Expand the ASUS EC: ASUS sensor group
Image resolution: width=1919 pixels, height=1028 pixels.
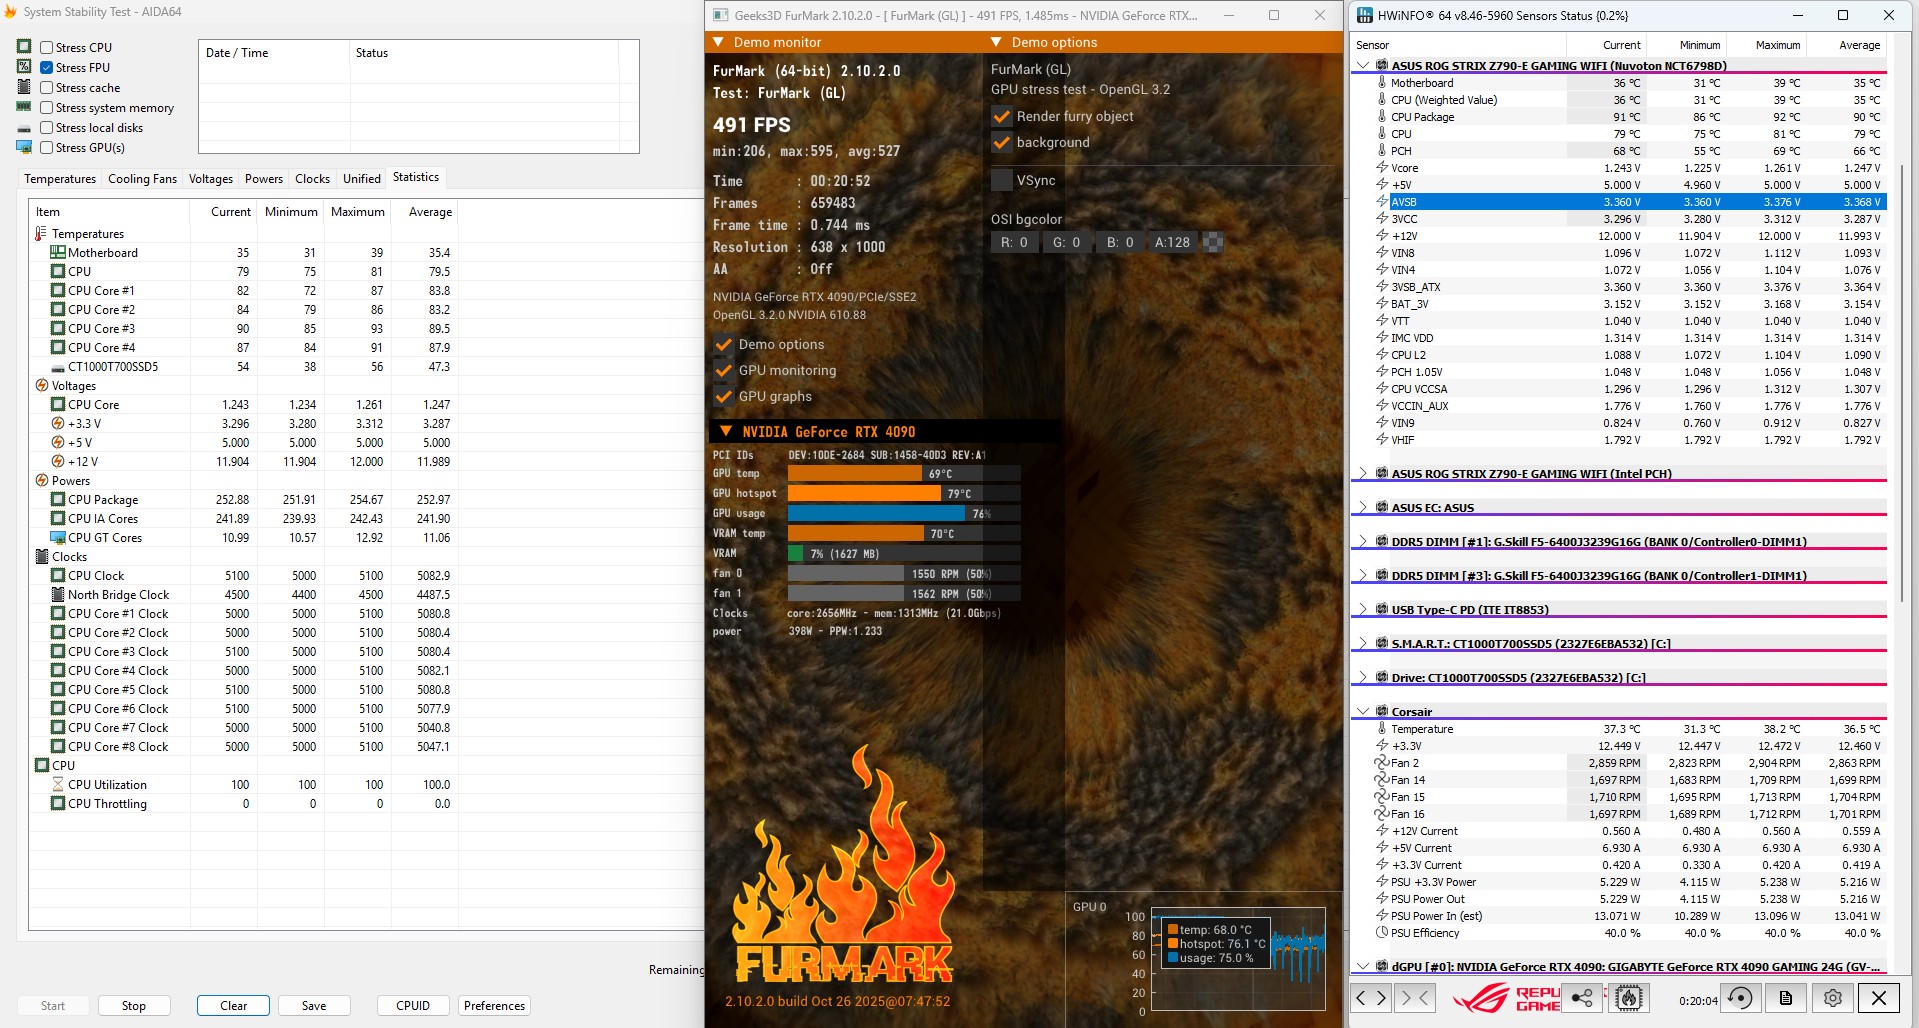(1363, 507)
